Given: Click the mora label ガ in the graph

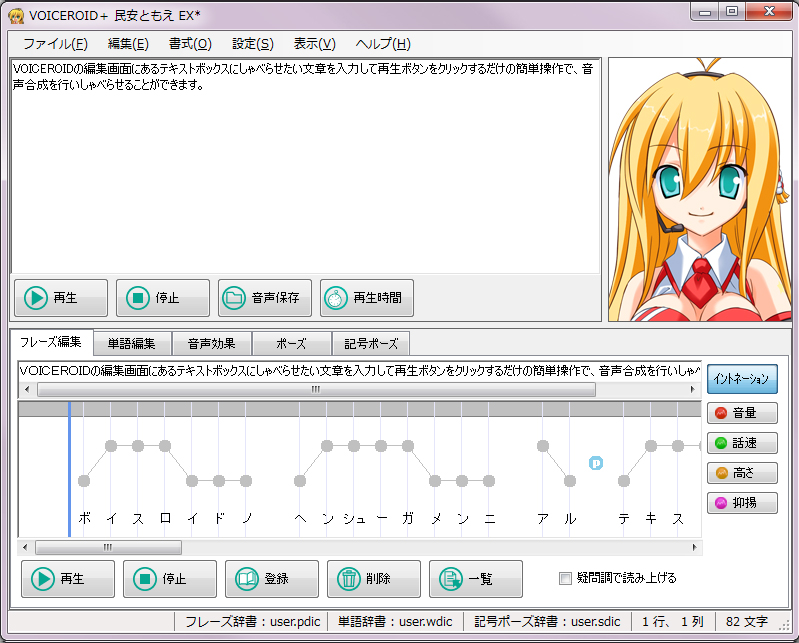Looking at the screenshot, I should [408, 518].
